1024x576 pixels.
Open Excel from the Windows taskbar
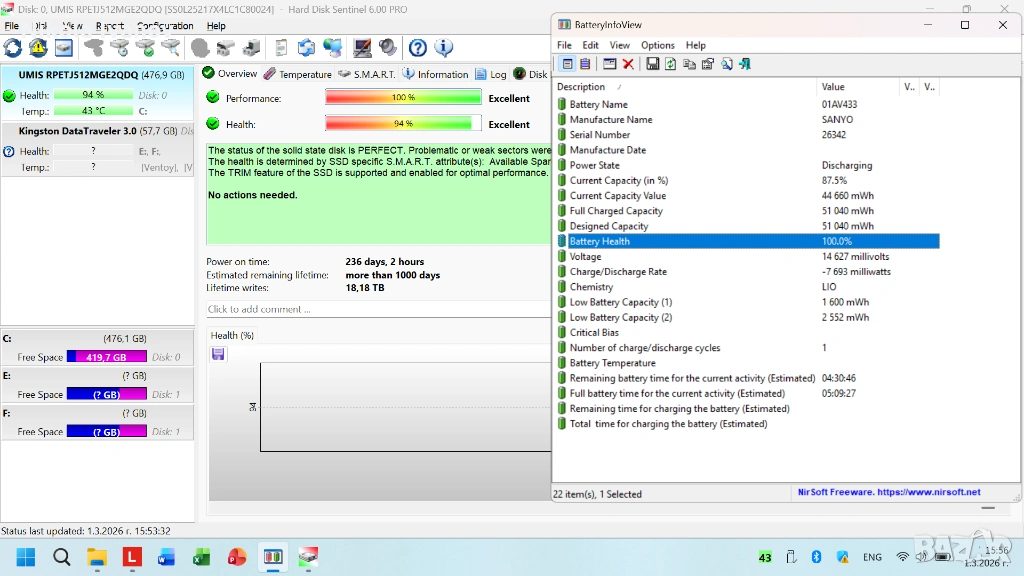pos(201,557)
